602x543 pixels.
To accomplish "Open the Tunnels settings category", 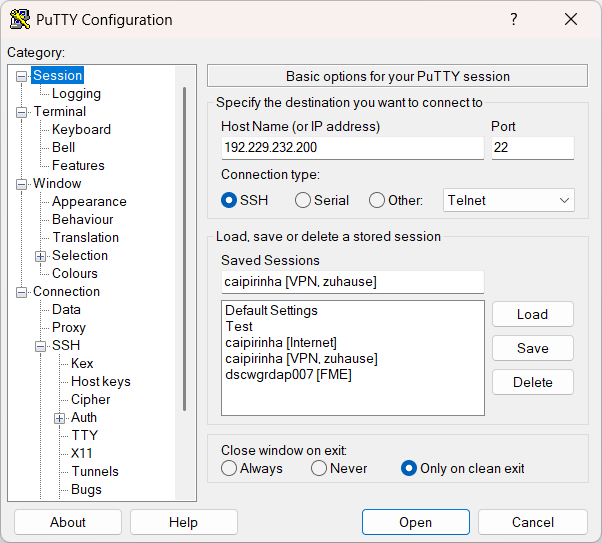I will [x=94, y=471].
